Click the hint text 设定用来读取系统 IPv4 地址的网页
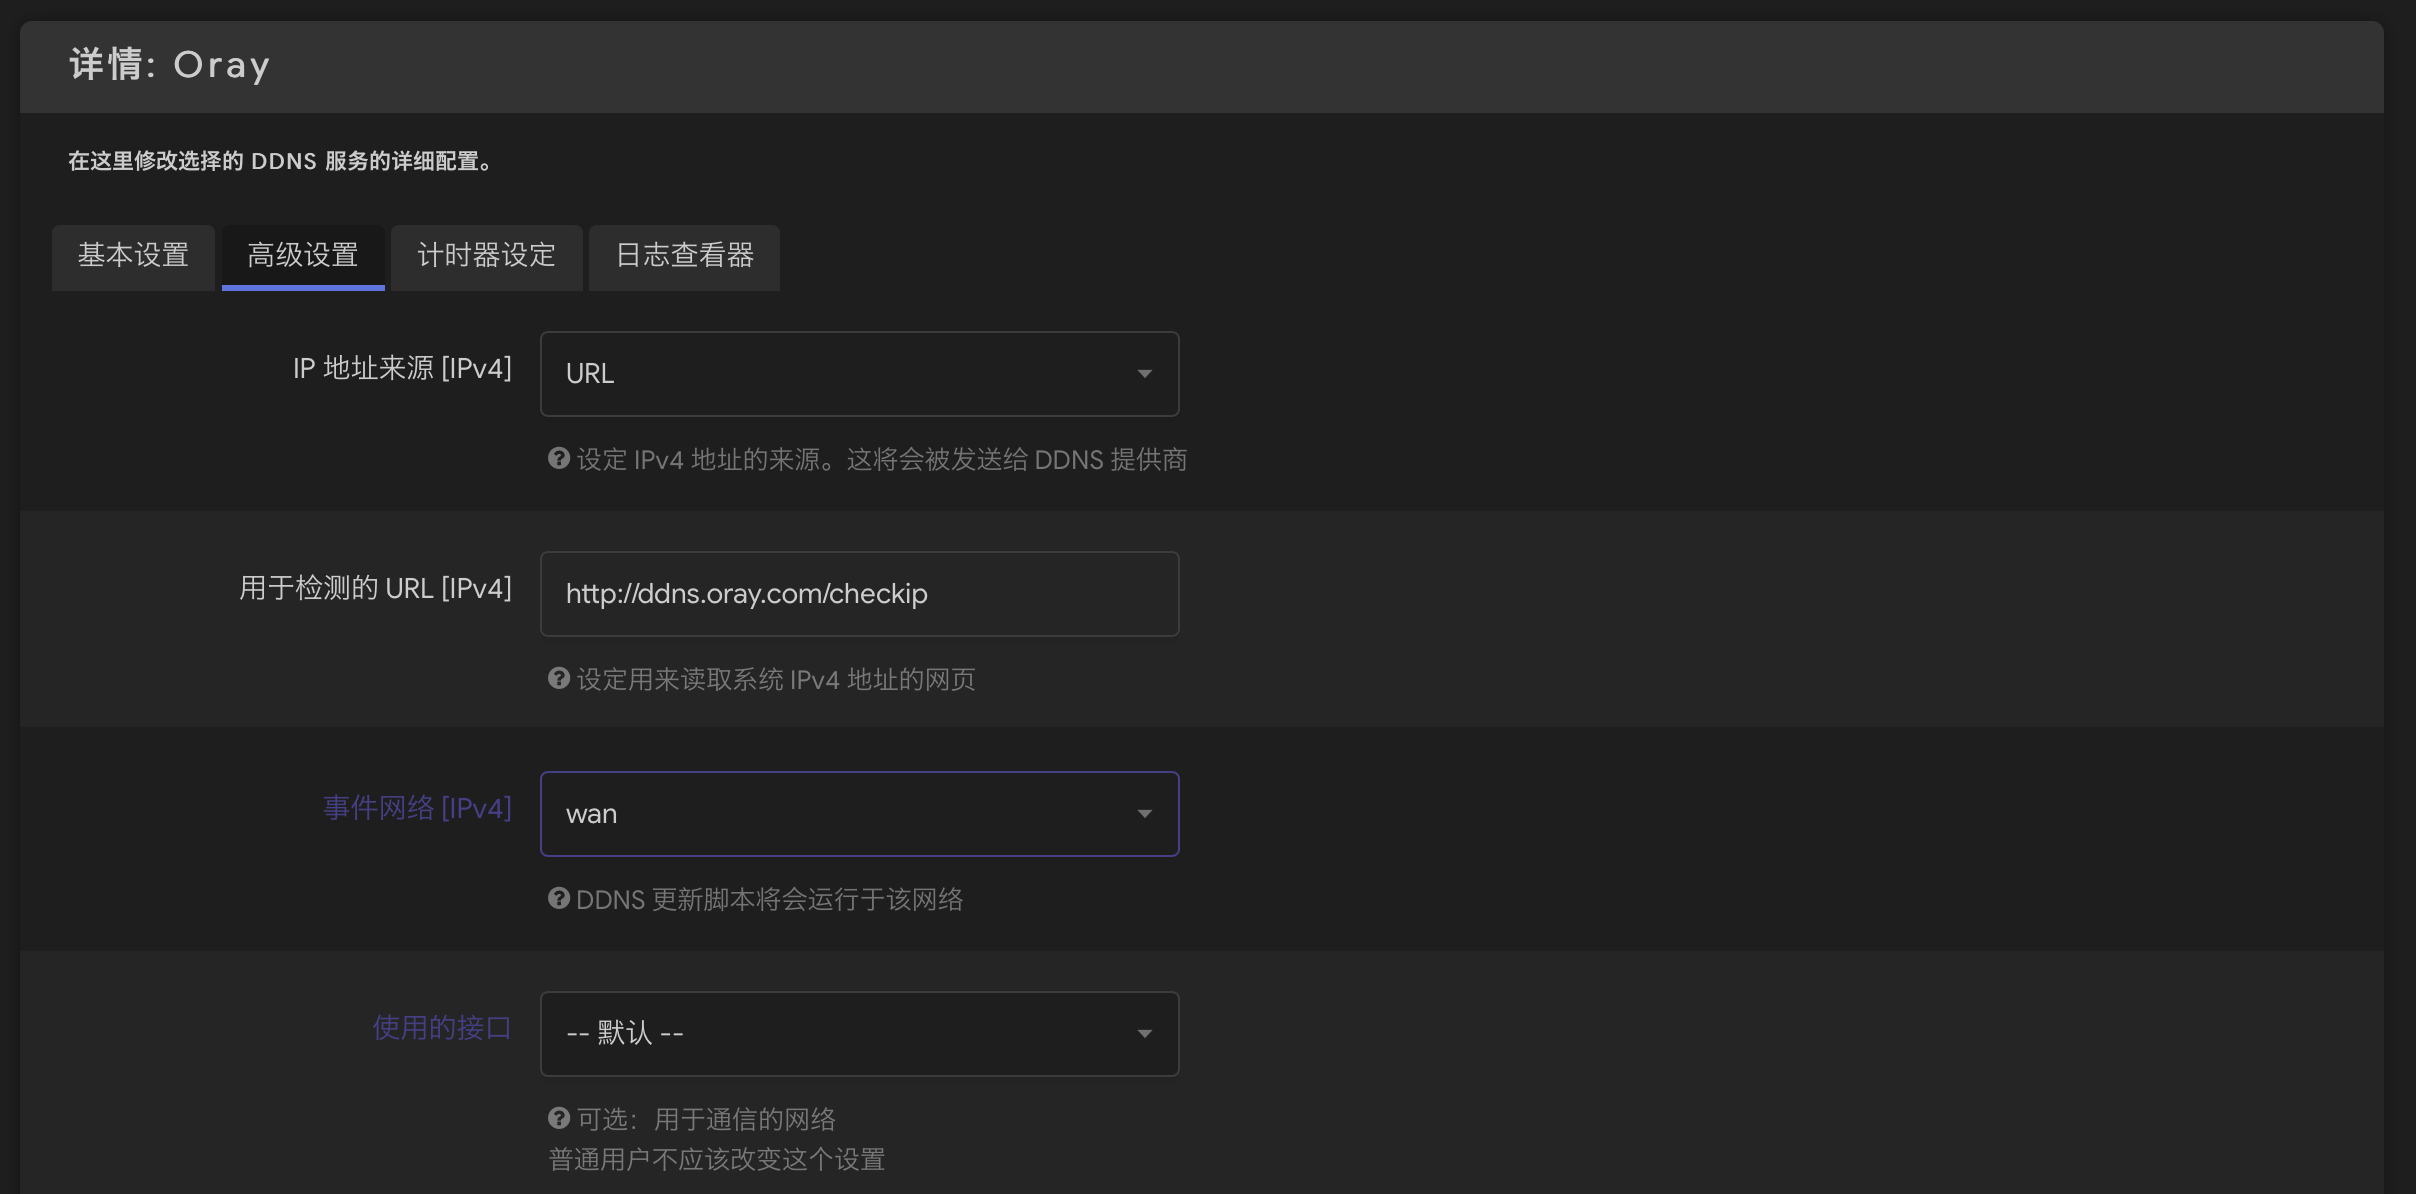 pos(776,680)
